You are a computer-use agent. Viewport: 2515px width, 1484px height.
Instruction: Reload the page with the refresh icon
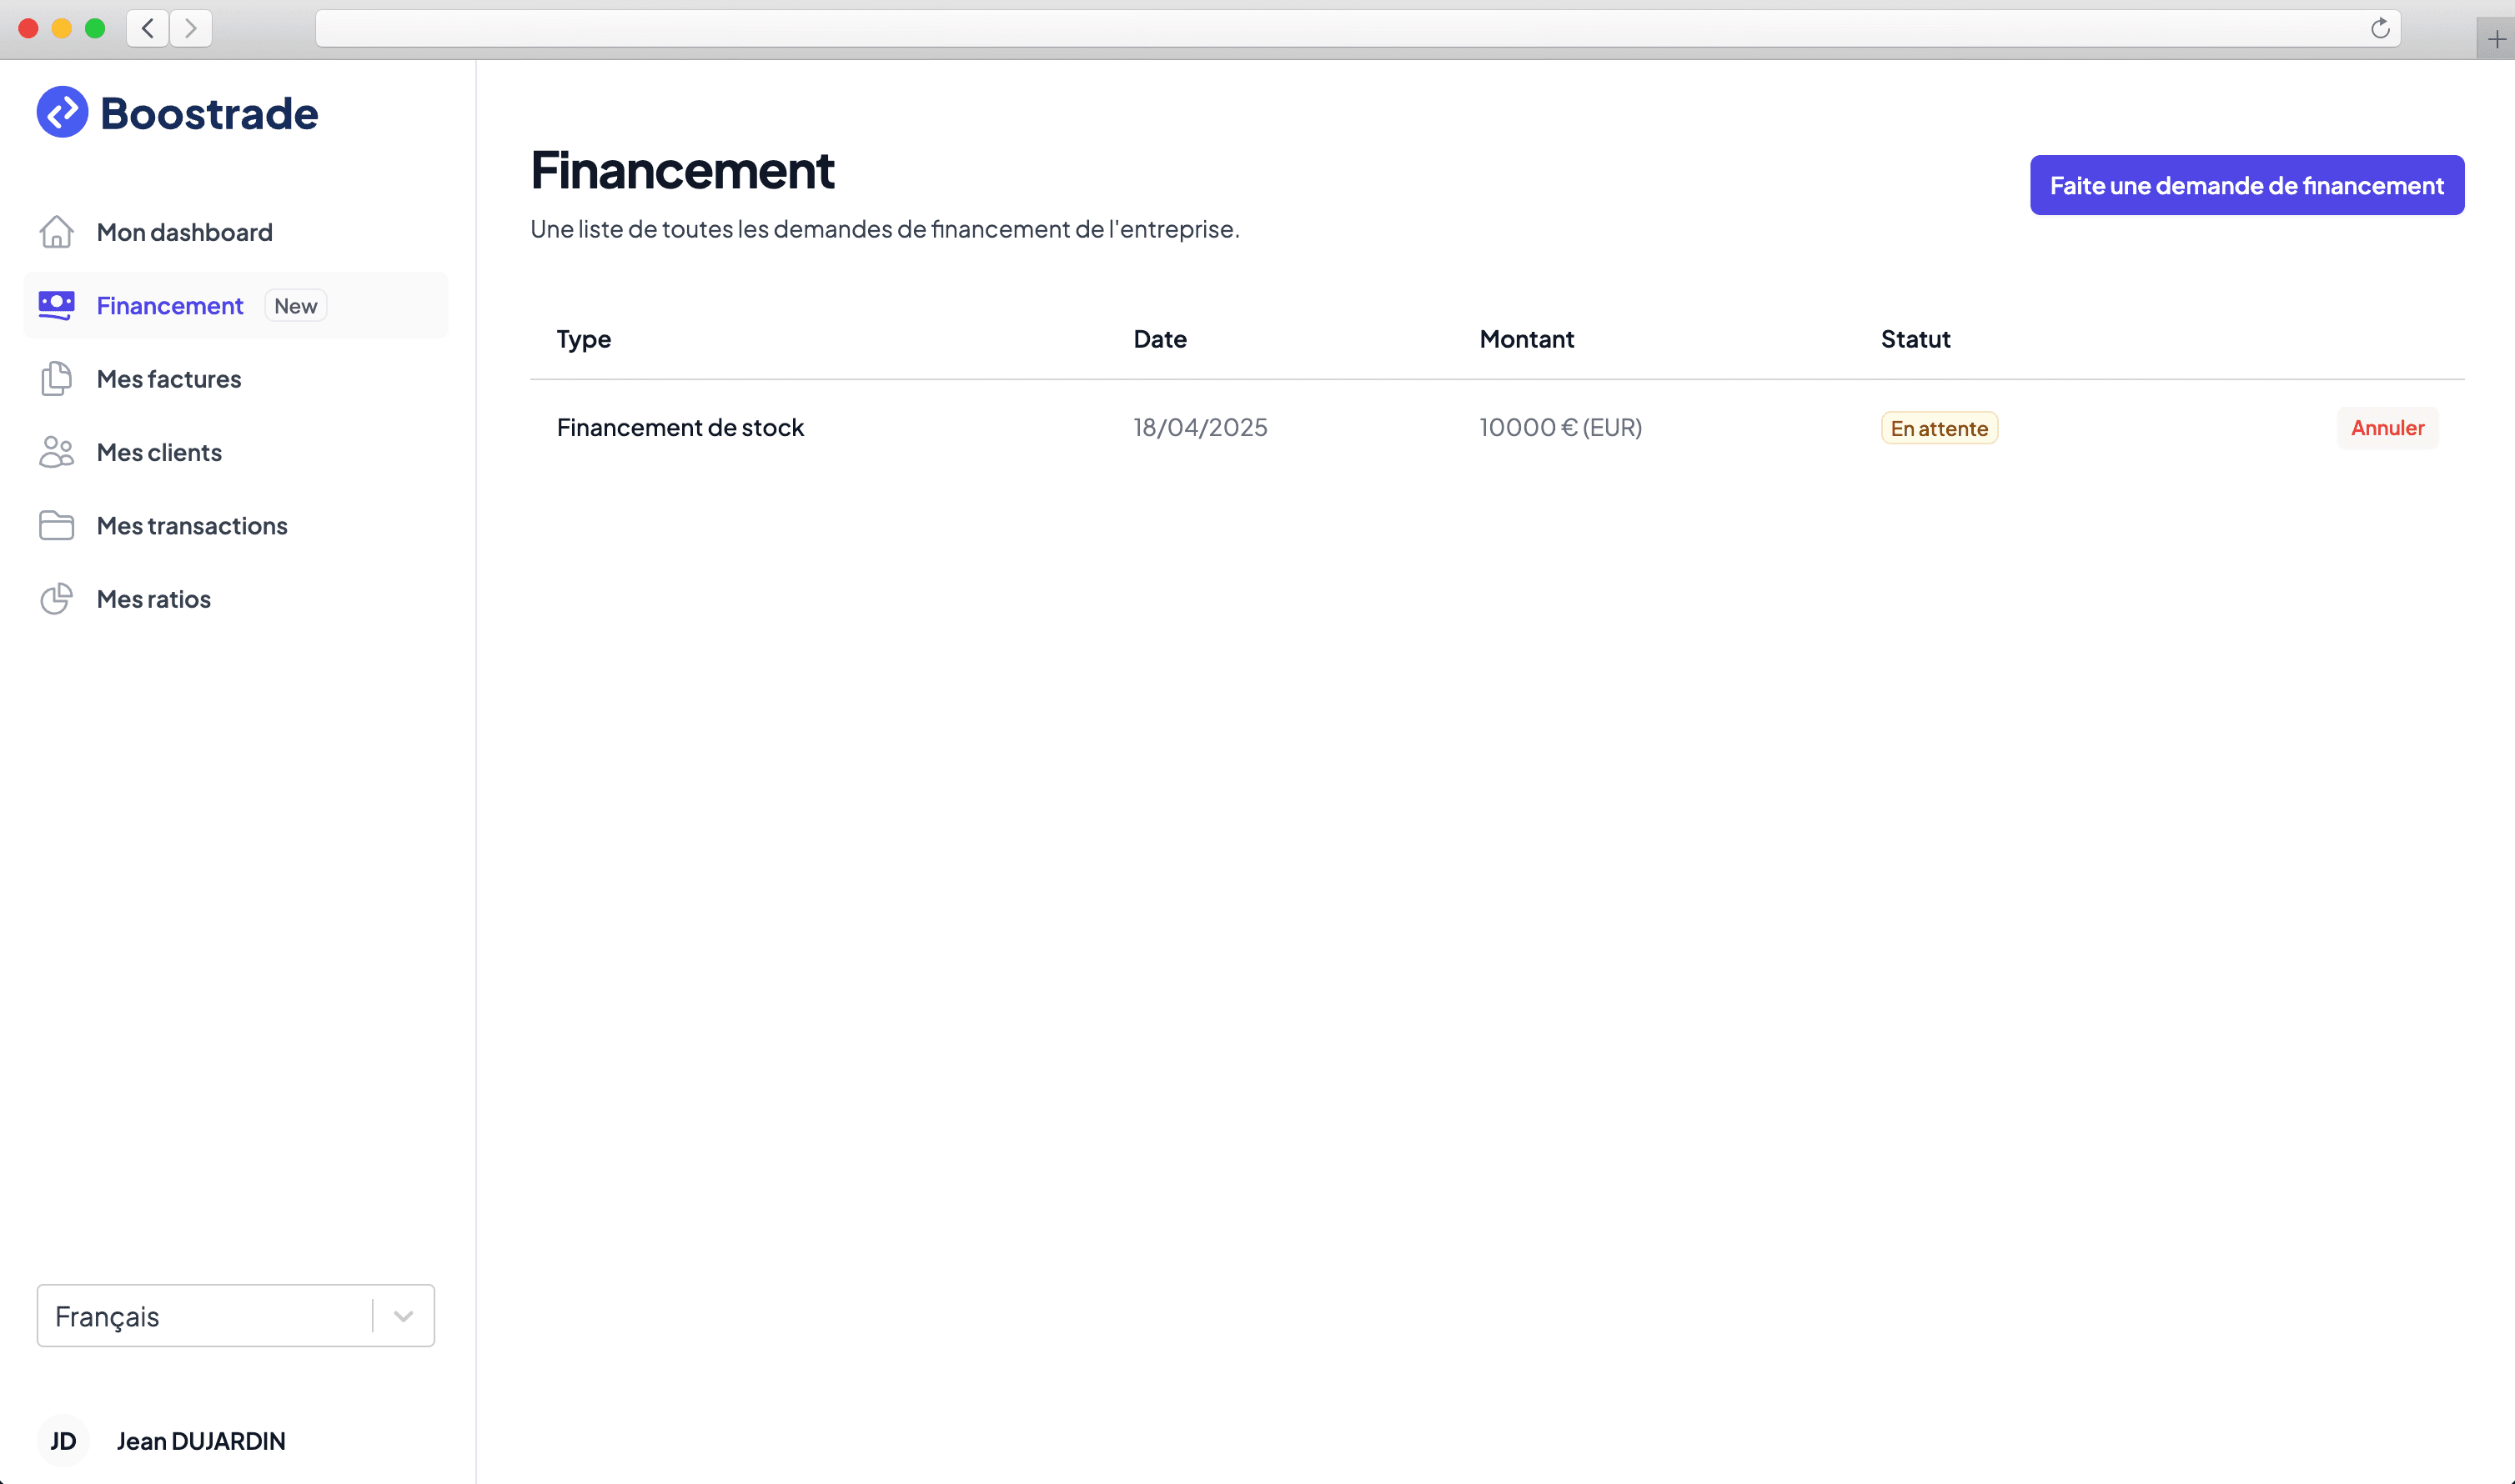[x=2380, y=28]
